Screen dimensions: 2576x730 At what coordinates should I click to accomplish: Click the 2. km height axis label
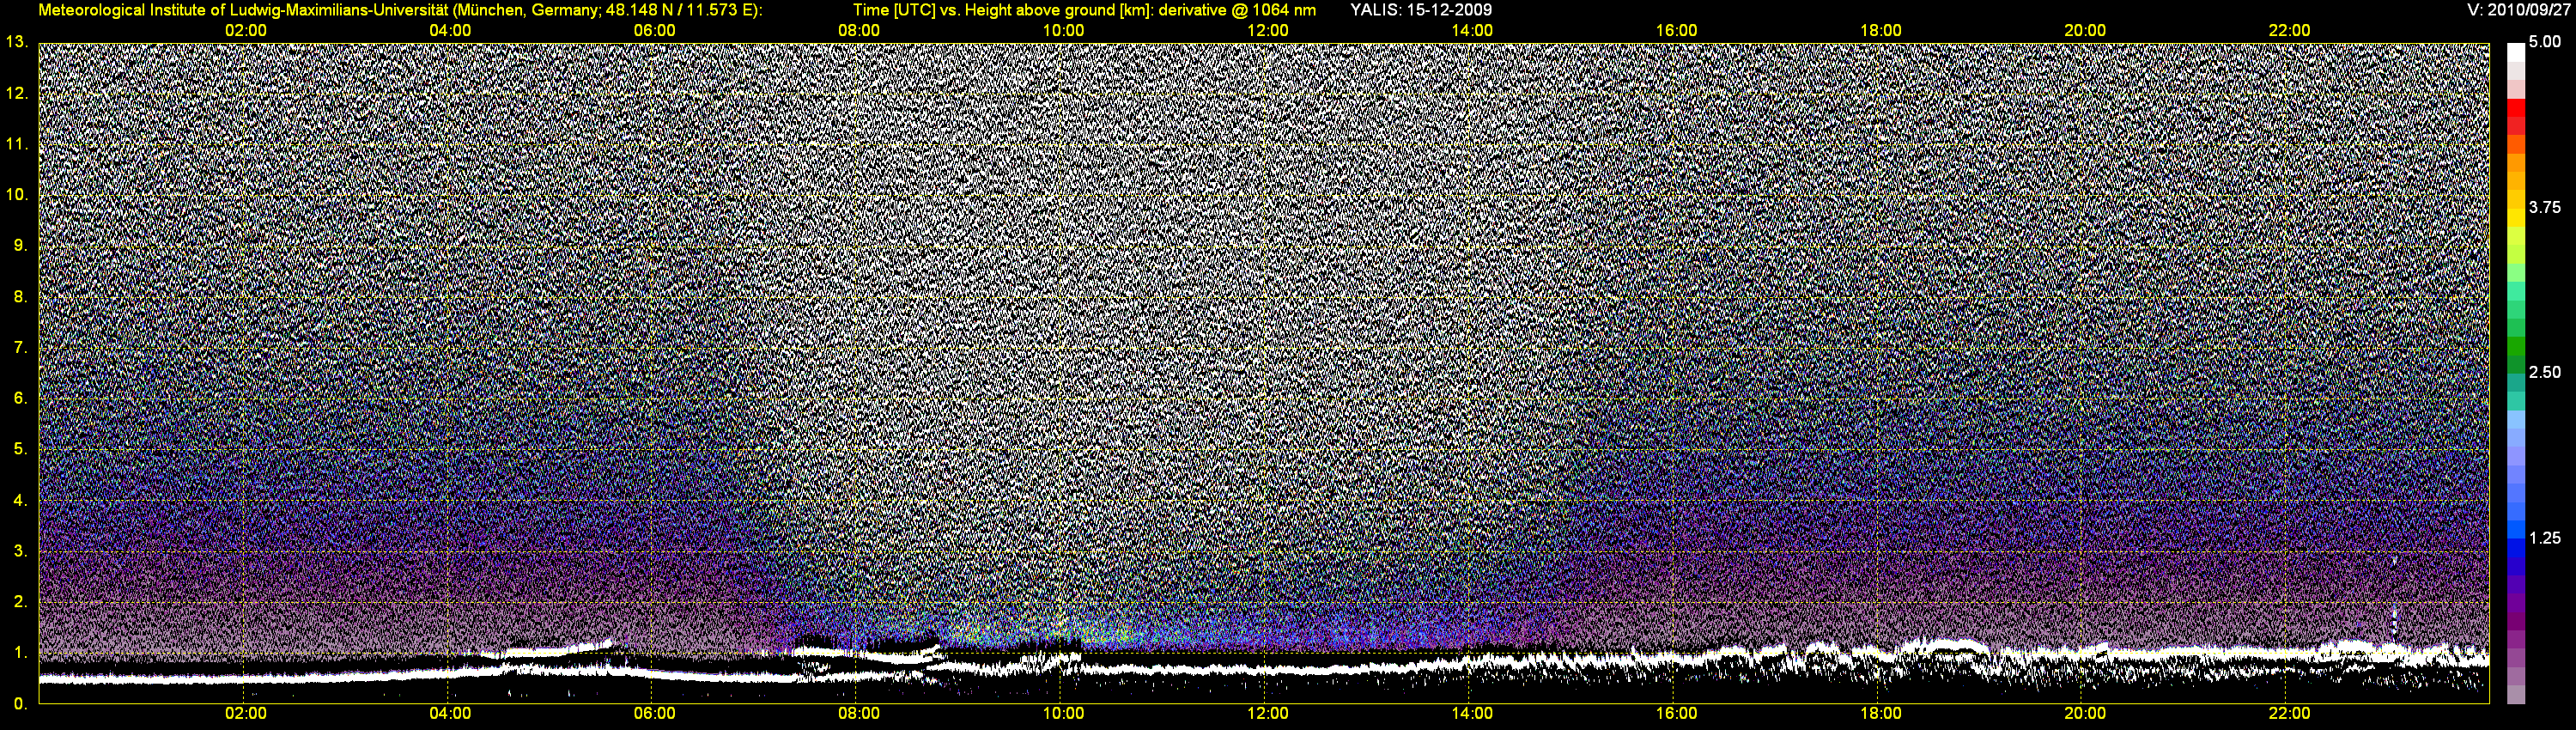[x=20, y=602]
